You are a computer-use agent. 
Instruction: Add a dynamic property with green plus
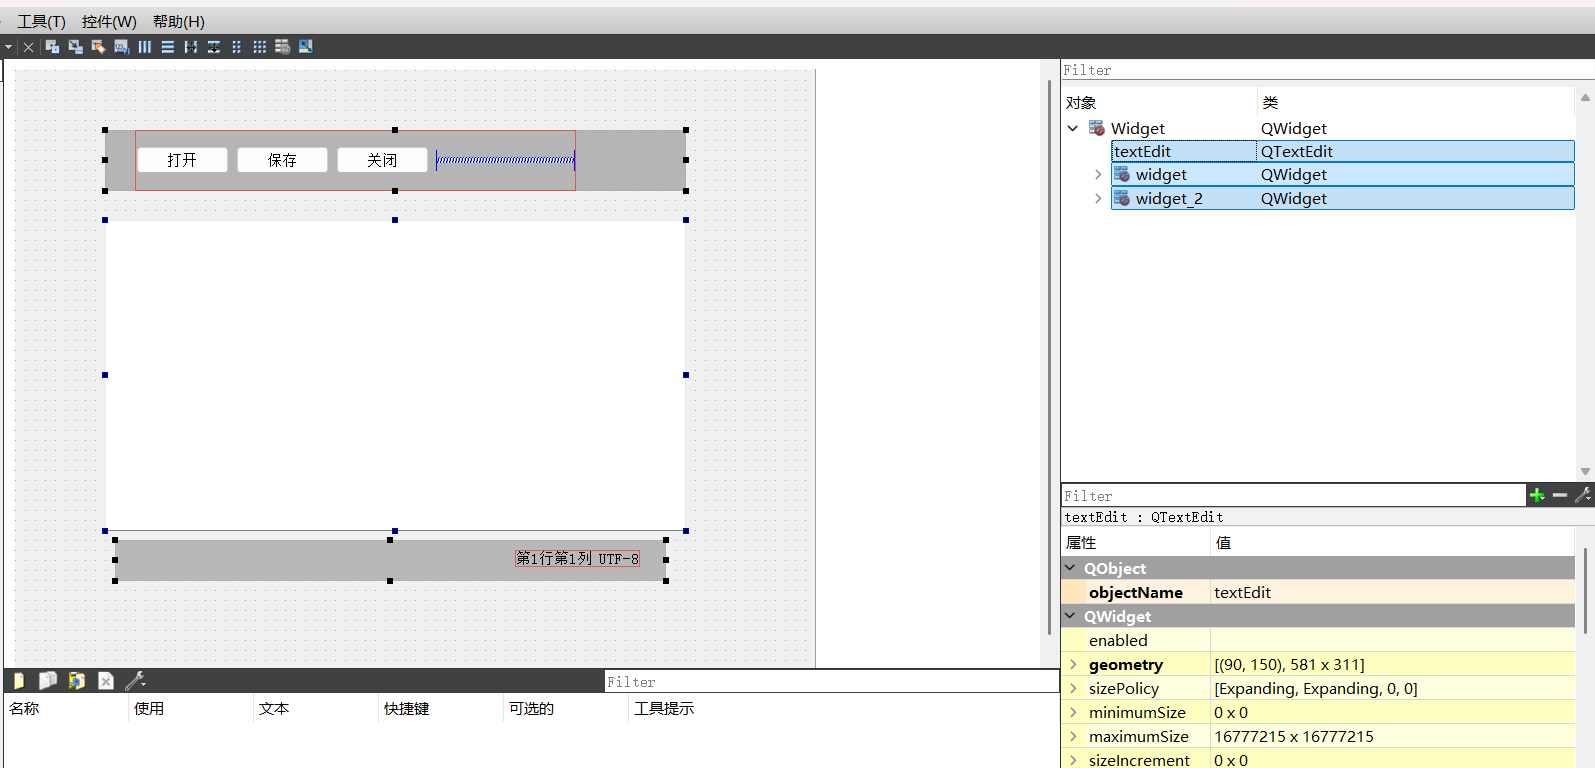coord(1537,495)
